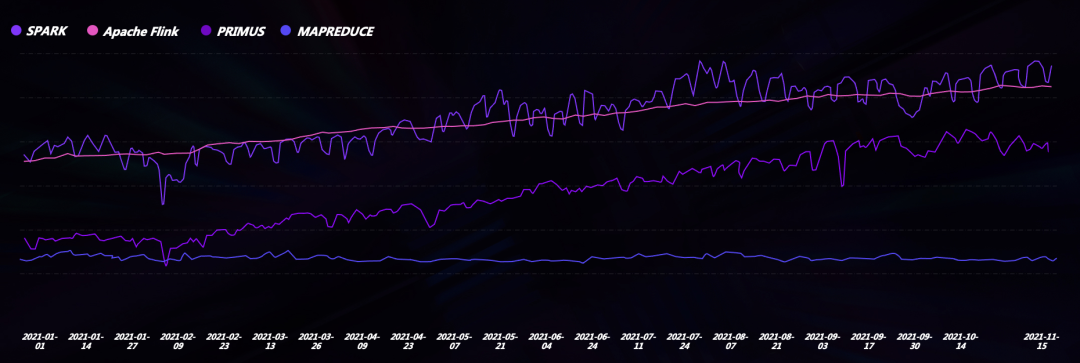Select the 2021-06-04 axis date label
The height and width of the screenshot is (363, 1080).
click(x=547, y=342)
